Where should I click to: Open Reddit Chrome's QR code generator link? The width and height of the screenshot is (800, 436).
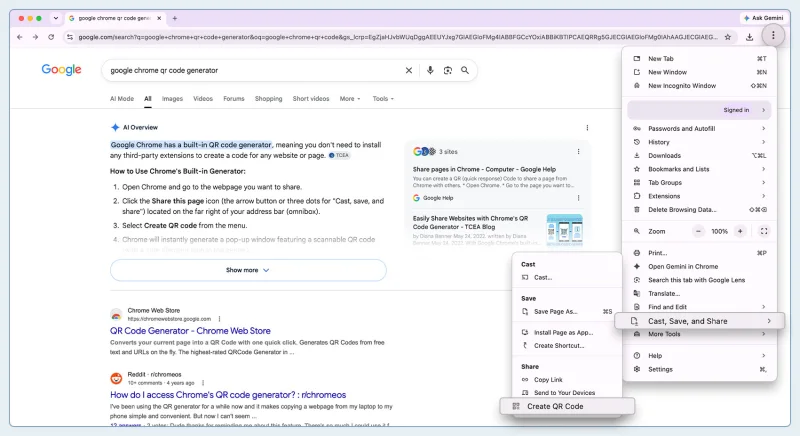coord(228,395)
